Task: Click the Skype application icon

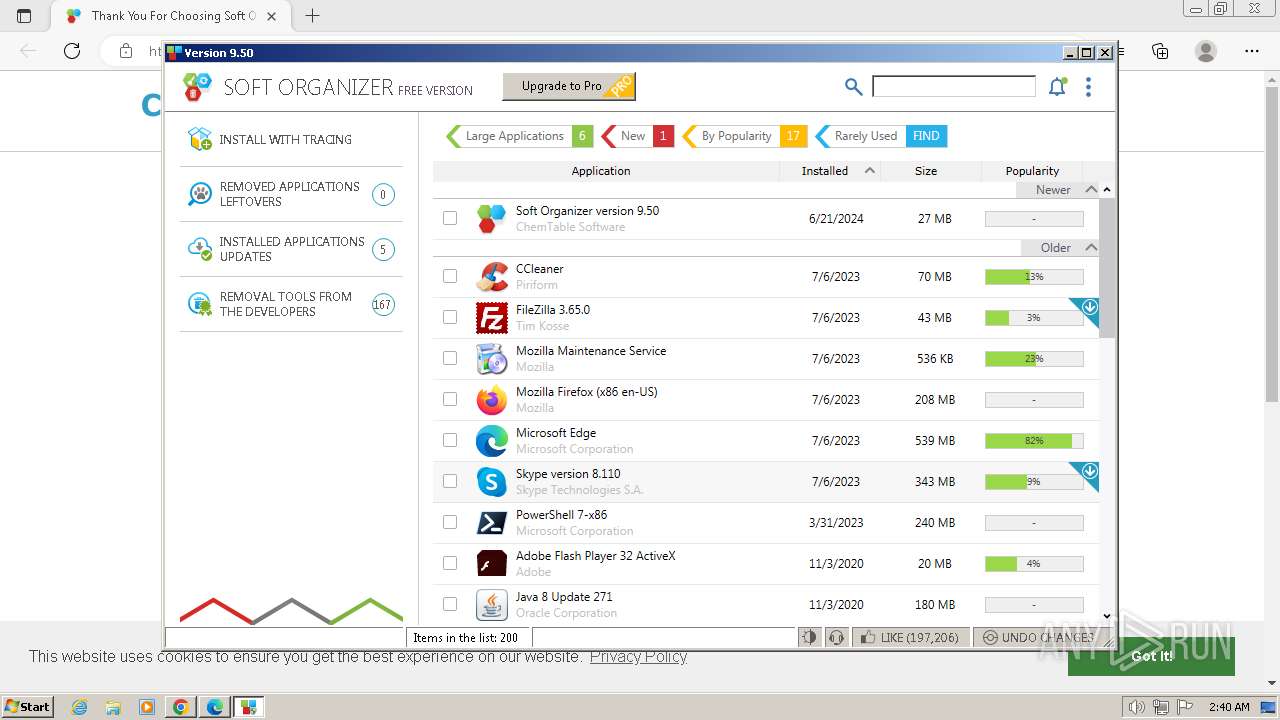Action: tap(491, 482)
